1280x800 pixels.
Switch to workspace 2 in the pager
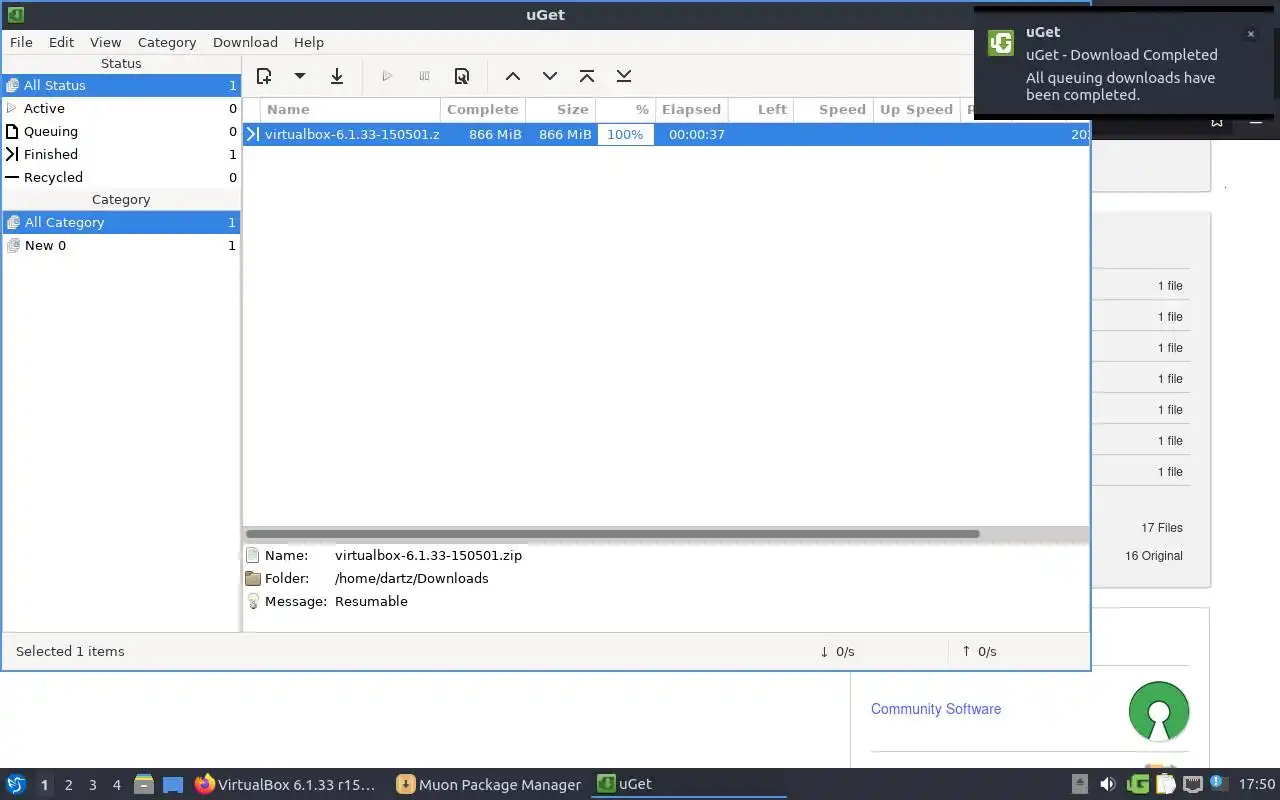coord(68,785)
